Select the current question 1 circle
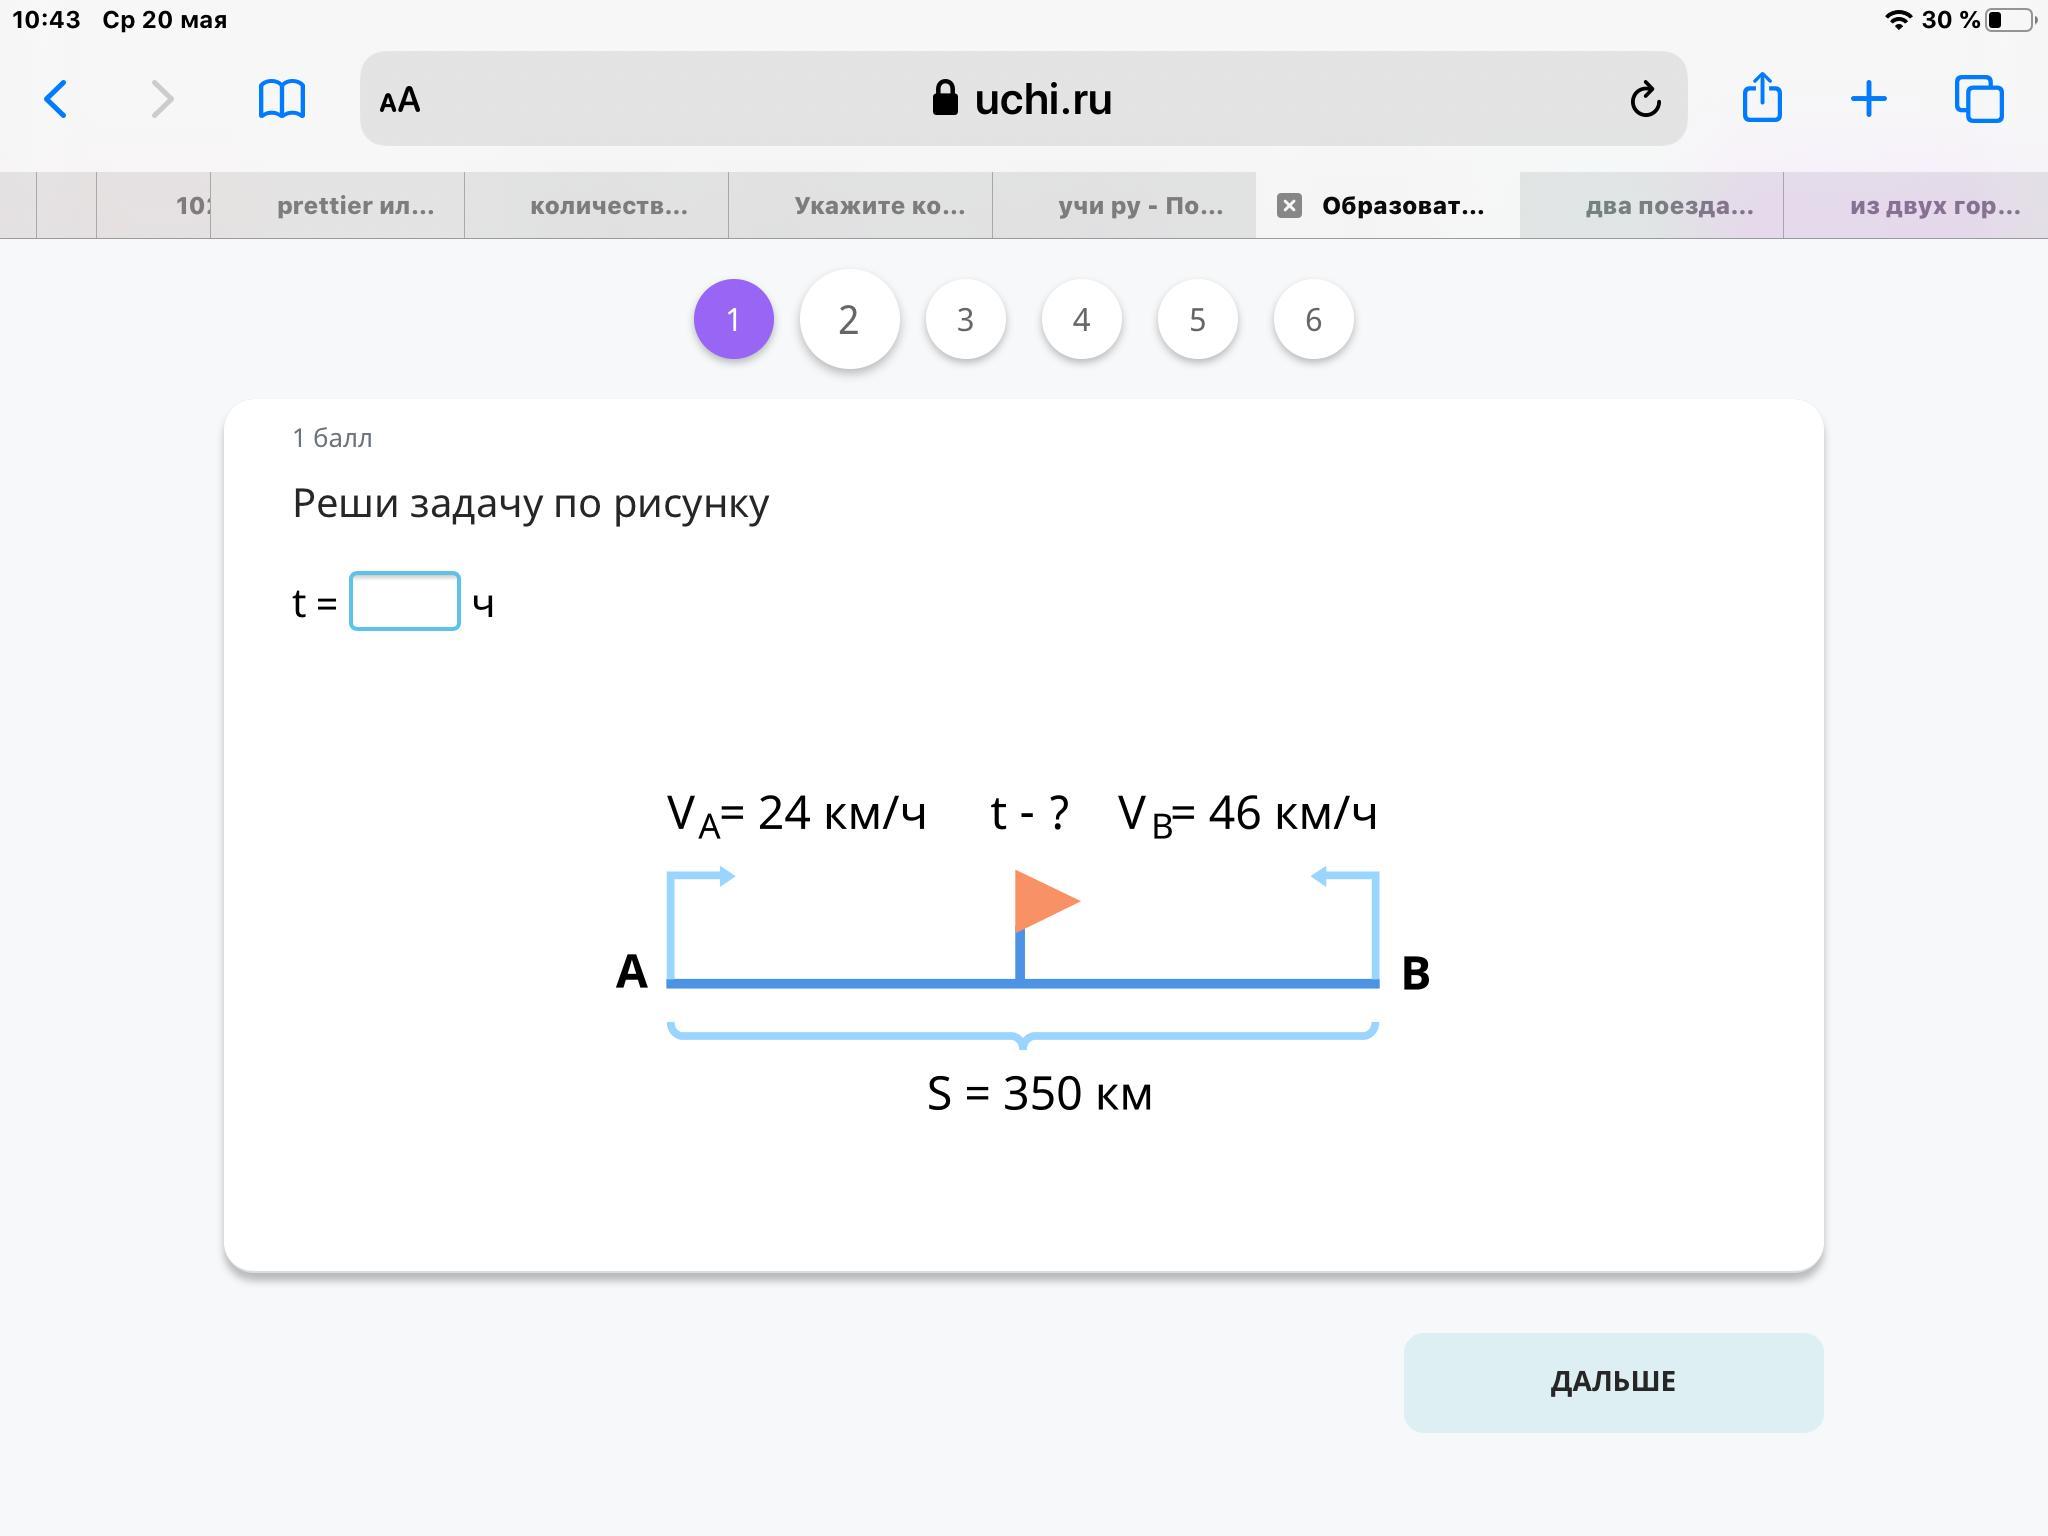 pyautogui.click(x=733, y=320)
